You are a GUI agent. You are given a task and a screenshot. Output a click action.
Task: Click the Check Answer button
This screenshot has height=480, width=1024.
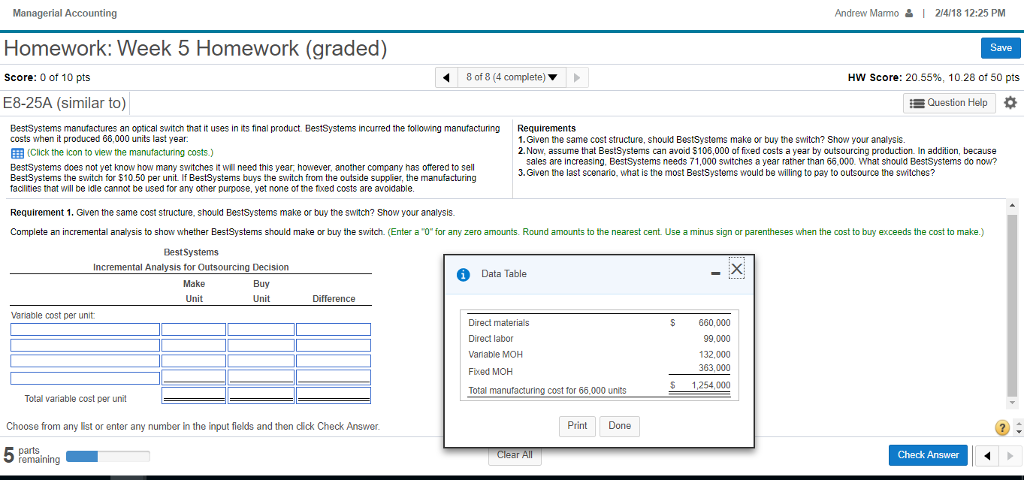928,455
